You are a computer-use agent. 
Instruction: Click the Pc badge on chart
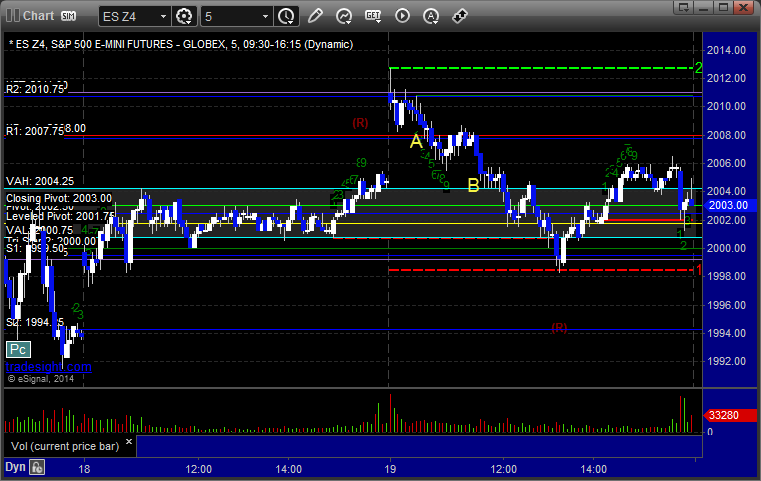coord(18,349)
